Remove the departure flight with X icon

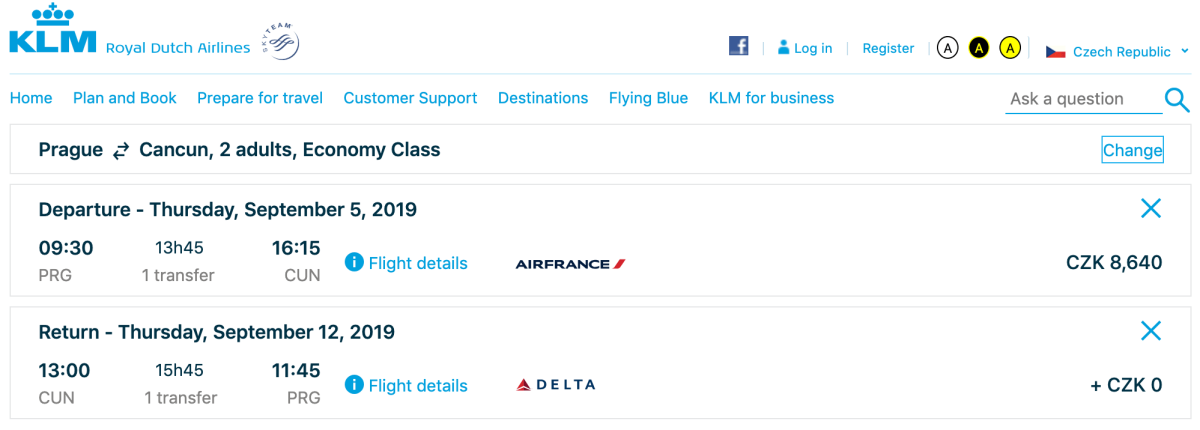[1151, 209]
